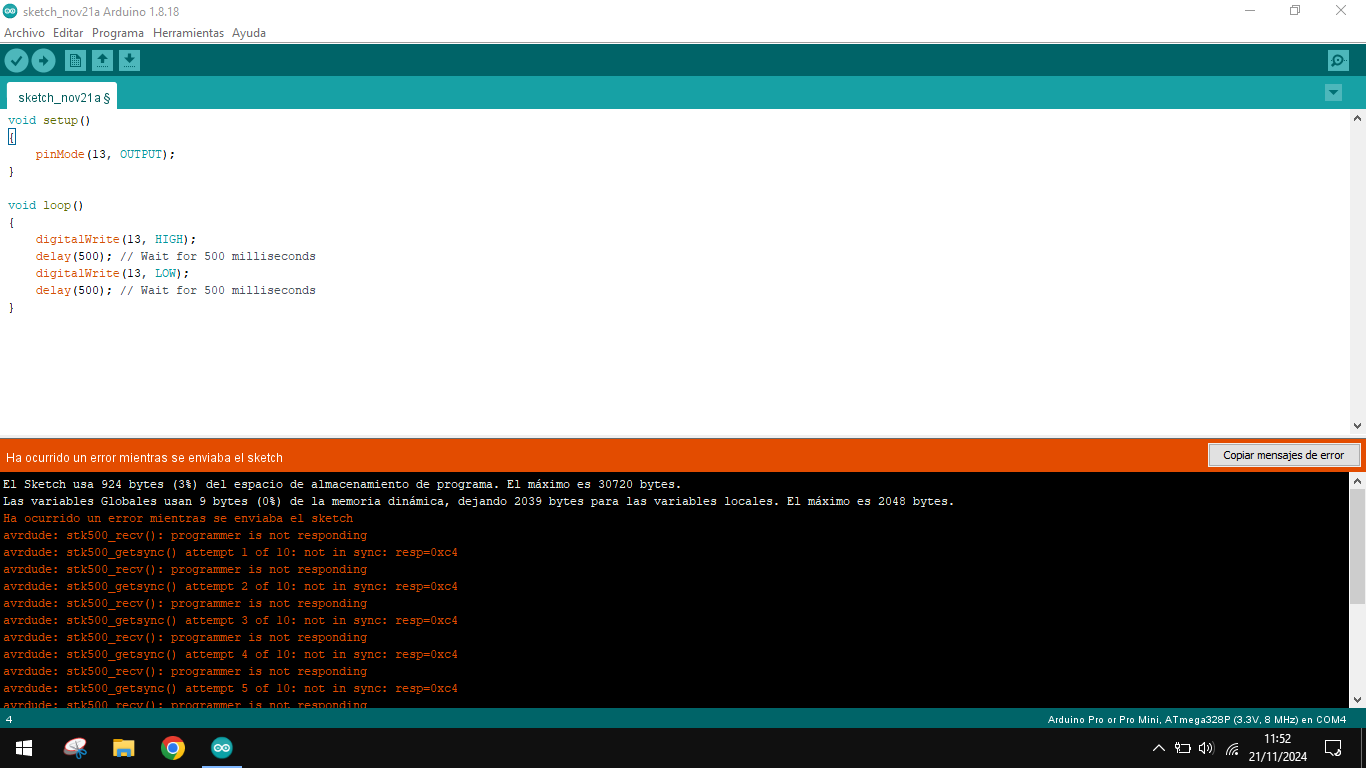Click the Wi-Fi network tray icon
1366x768 pixels.
coord(1232,748)
